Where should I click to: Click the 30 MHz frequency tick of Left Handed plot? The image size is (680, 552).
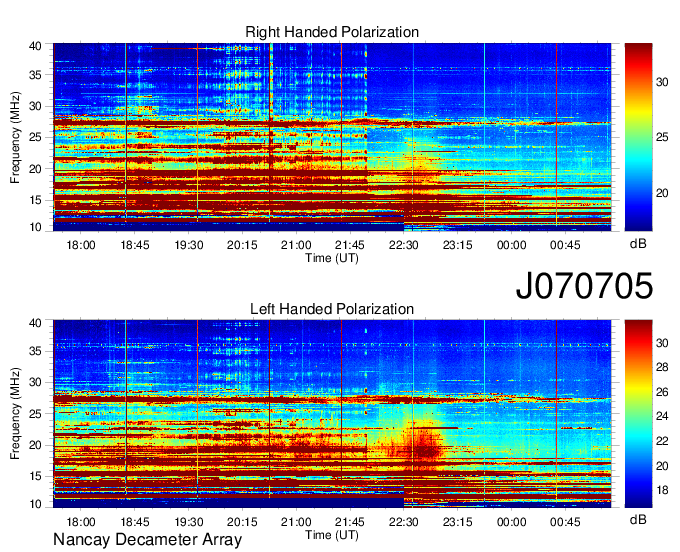[35, 382]
